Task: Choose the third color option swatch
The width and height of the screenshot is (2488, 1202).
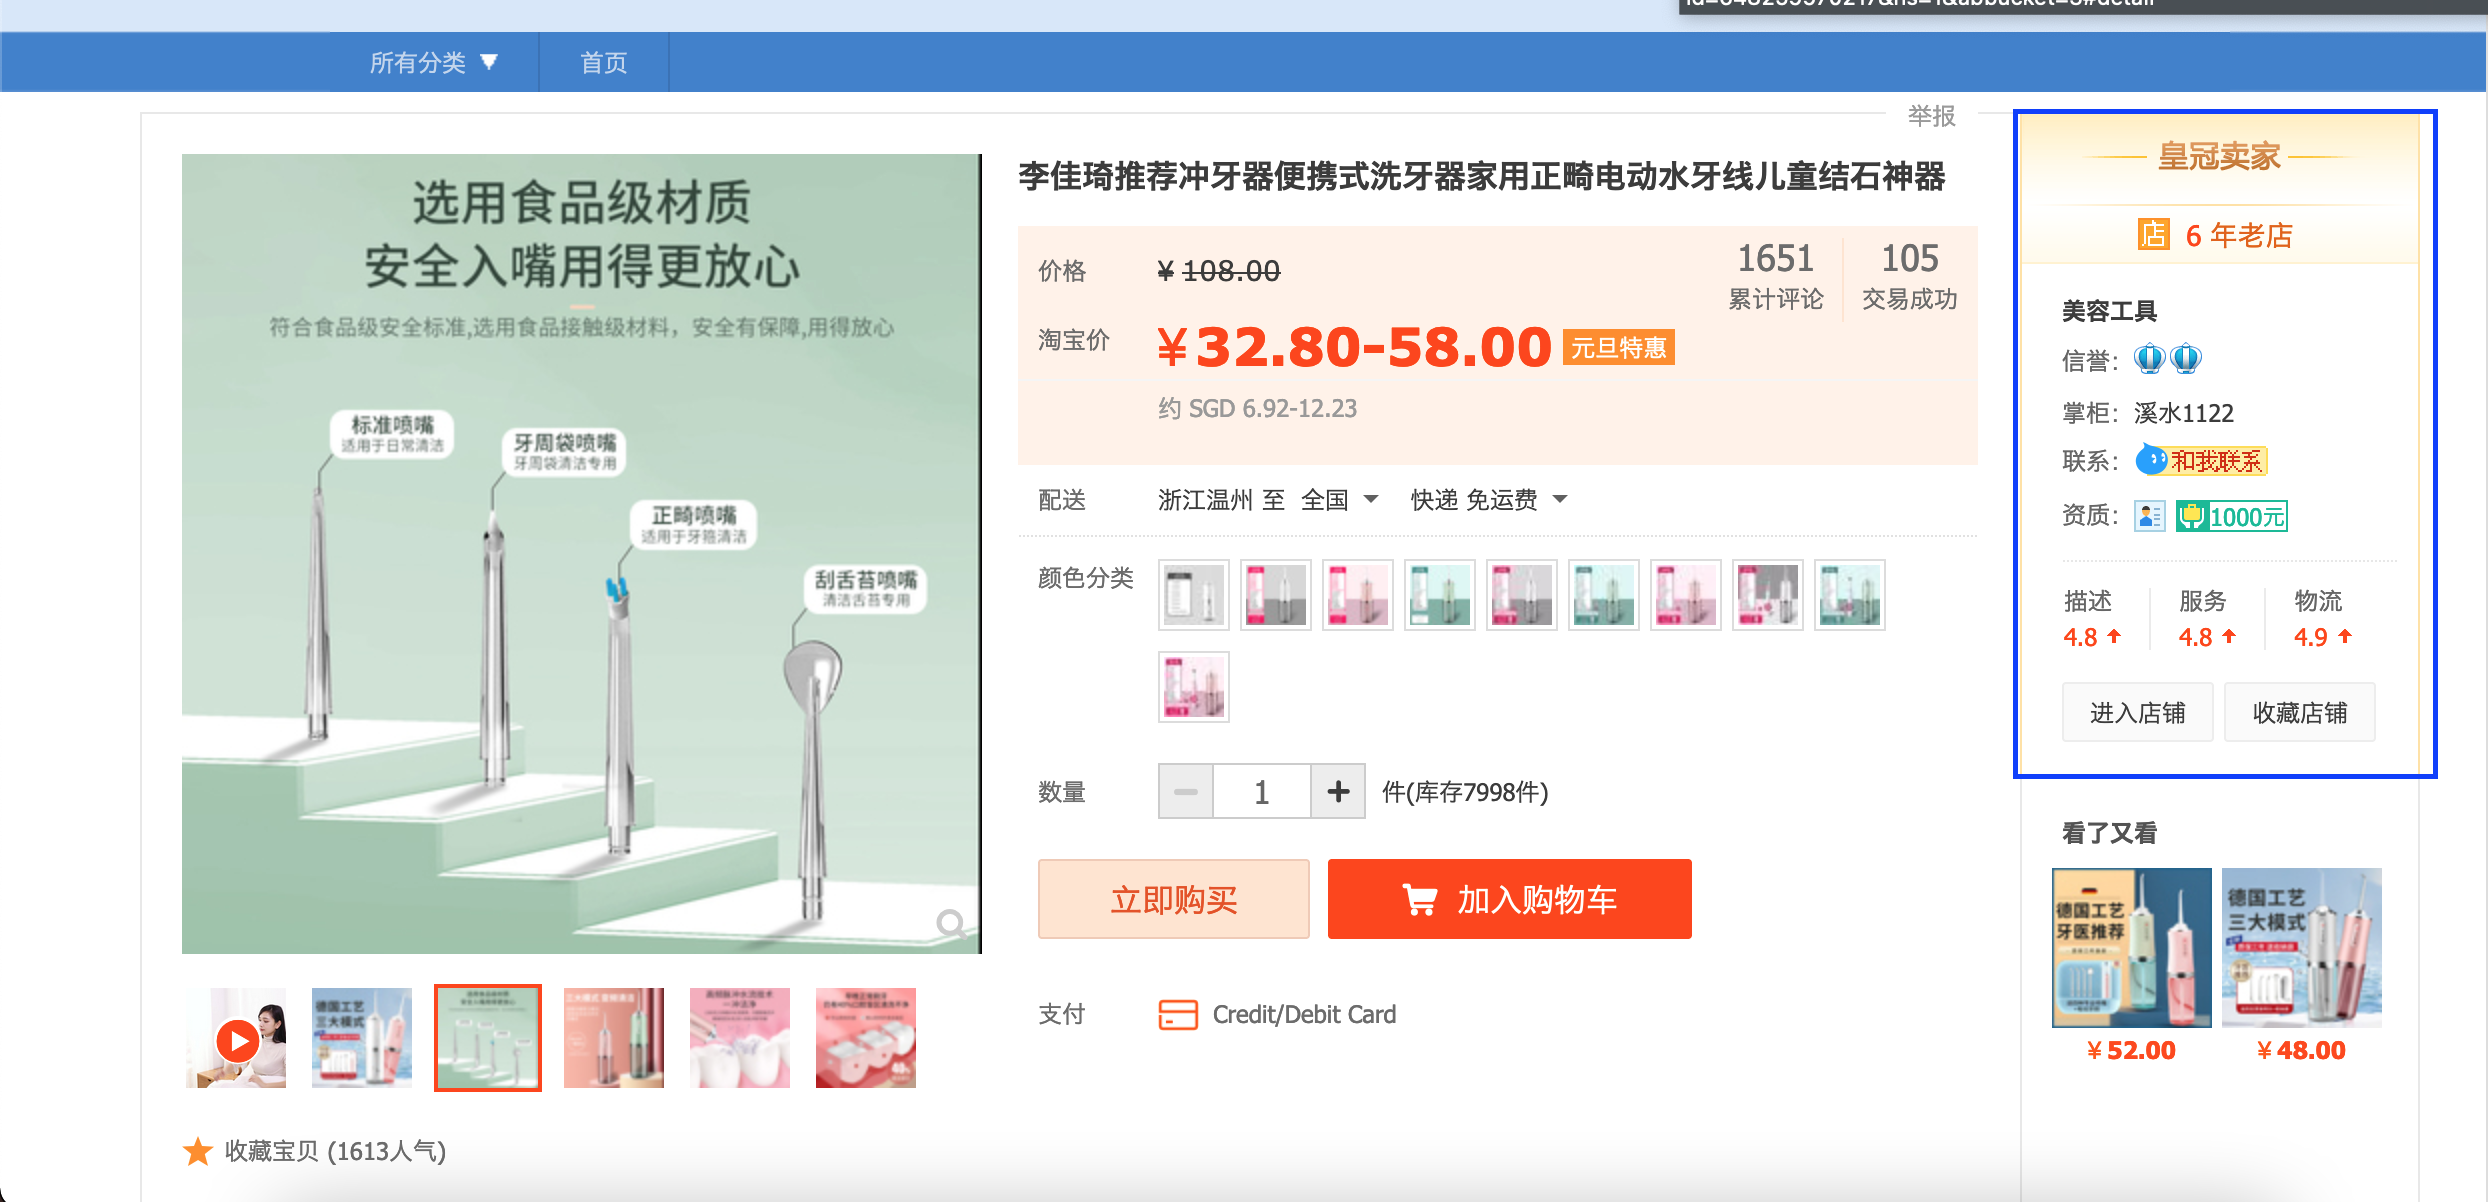Action: (x=1358, y=595)
